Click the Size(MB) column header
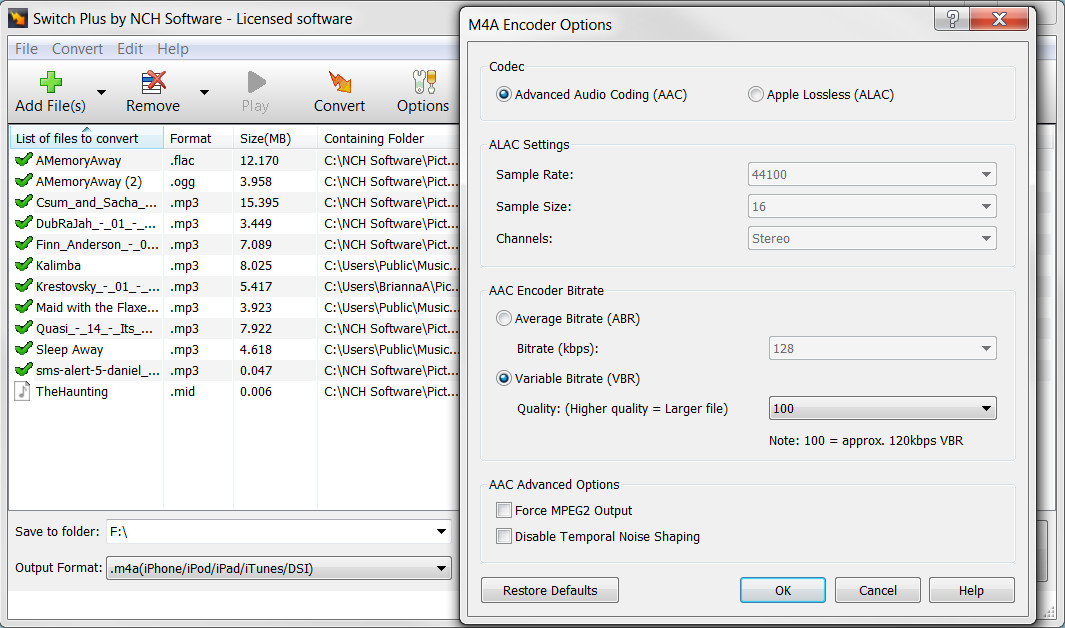Viewport: 1065px width, 628px height. pyautogui.click(x=266, y=138)
